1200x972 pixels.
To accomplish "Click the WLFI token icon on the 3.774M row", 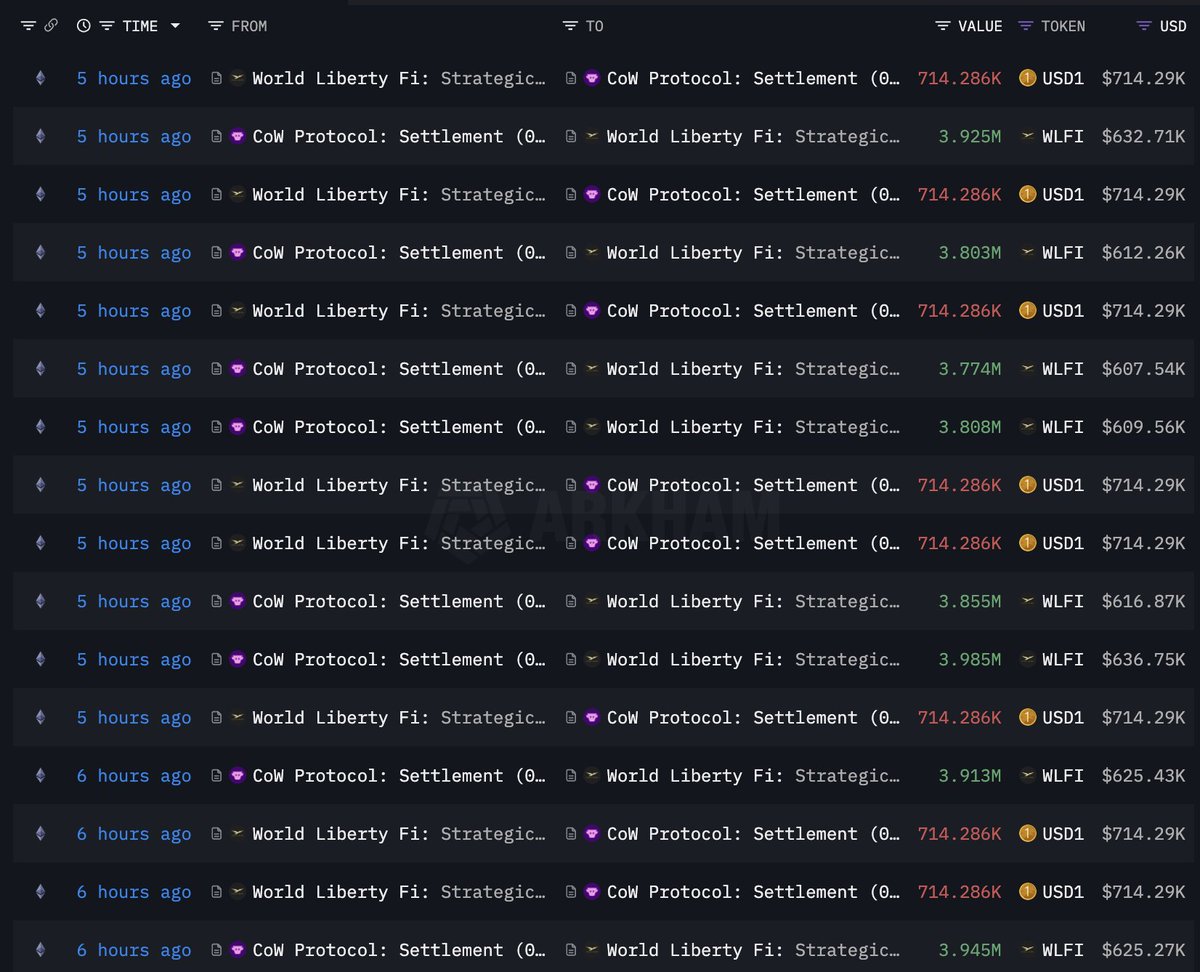I will coord(1027,369).
